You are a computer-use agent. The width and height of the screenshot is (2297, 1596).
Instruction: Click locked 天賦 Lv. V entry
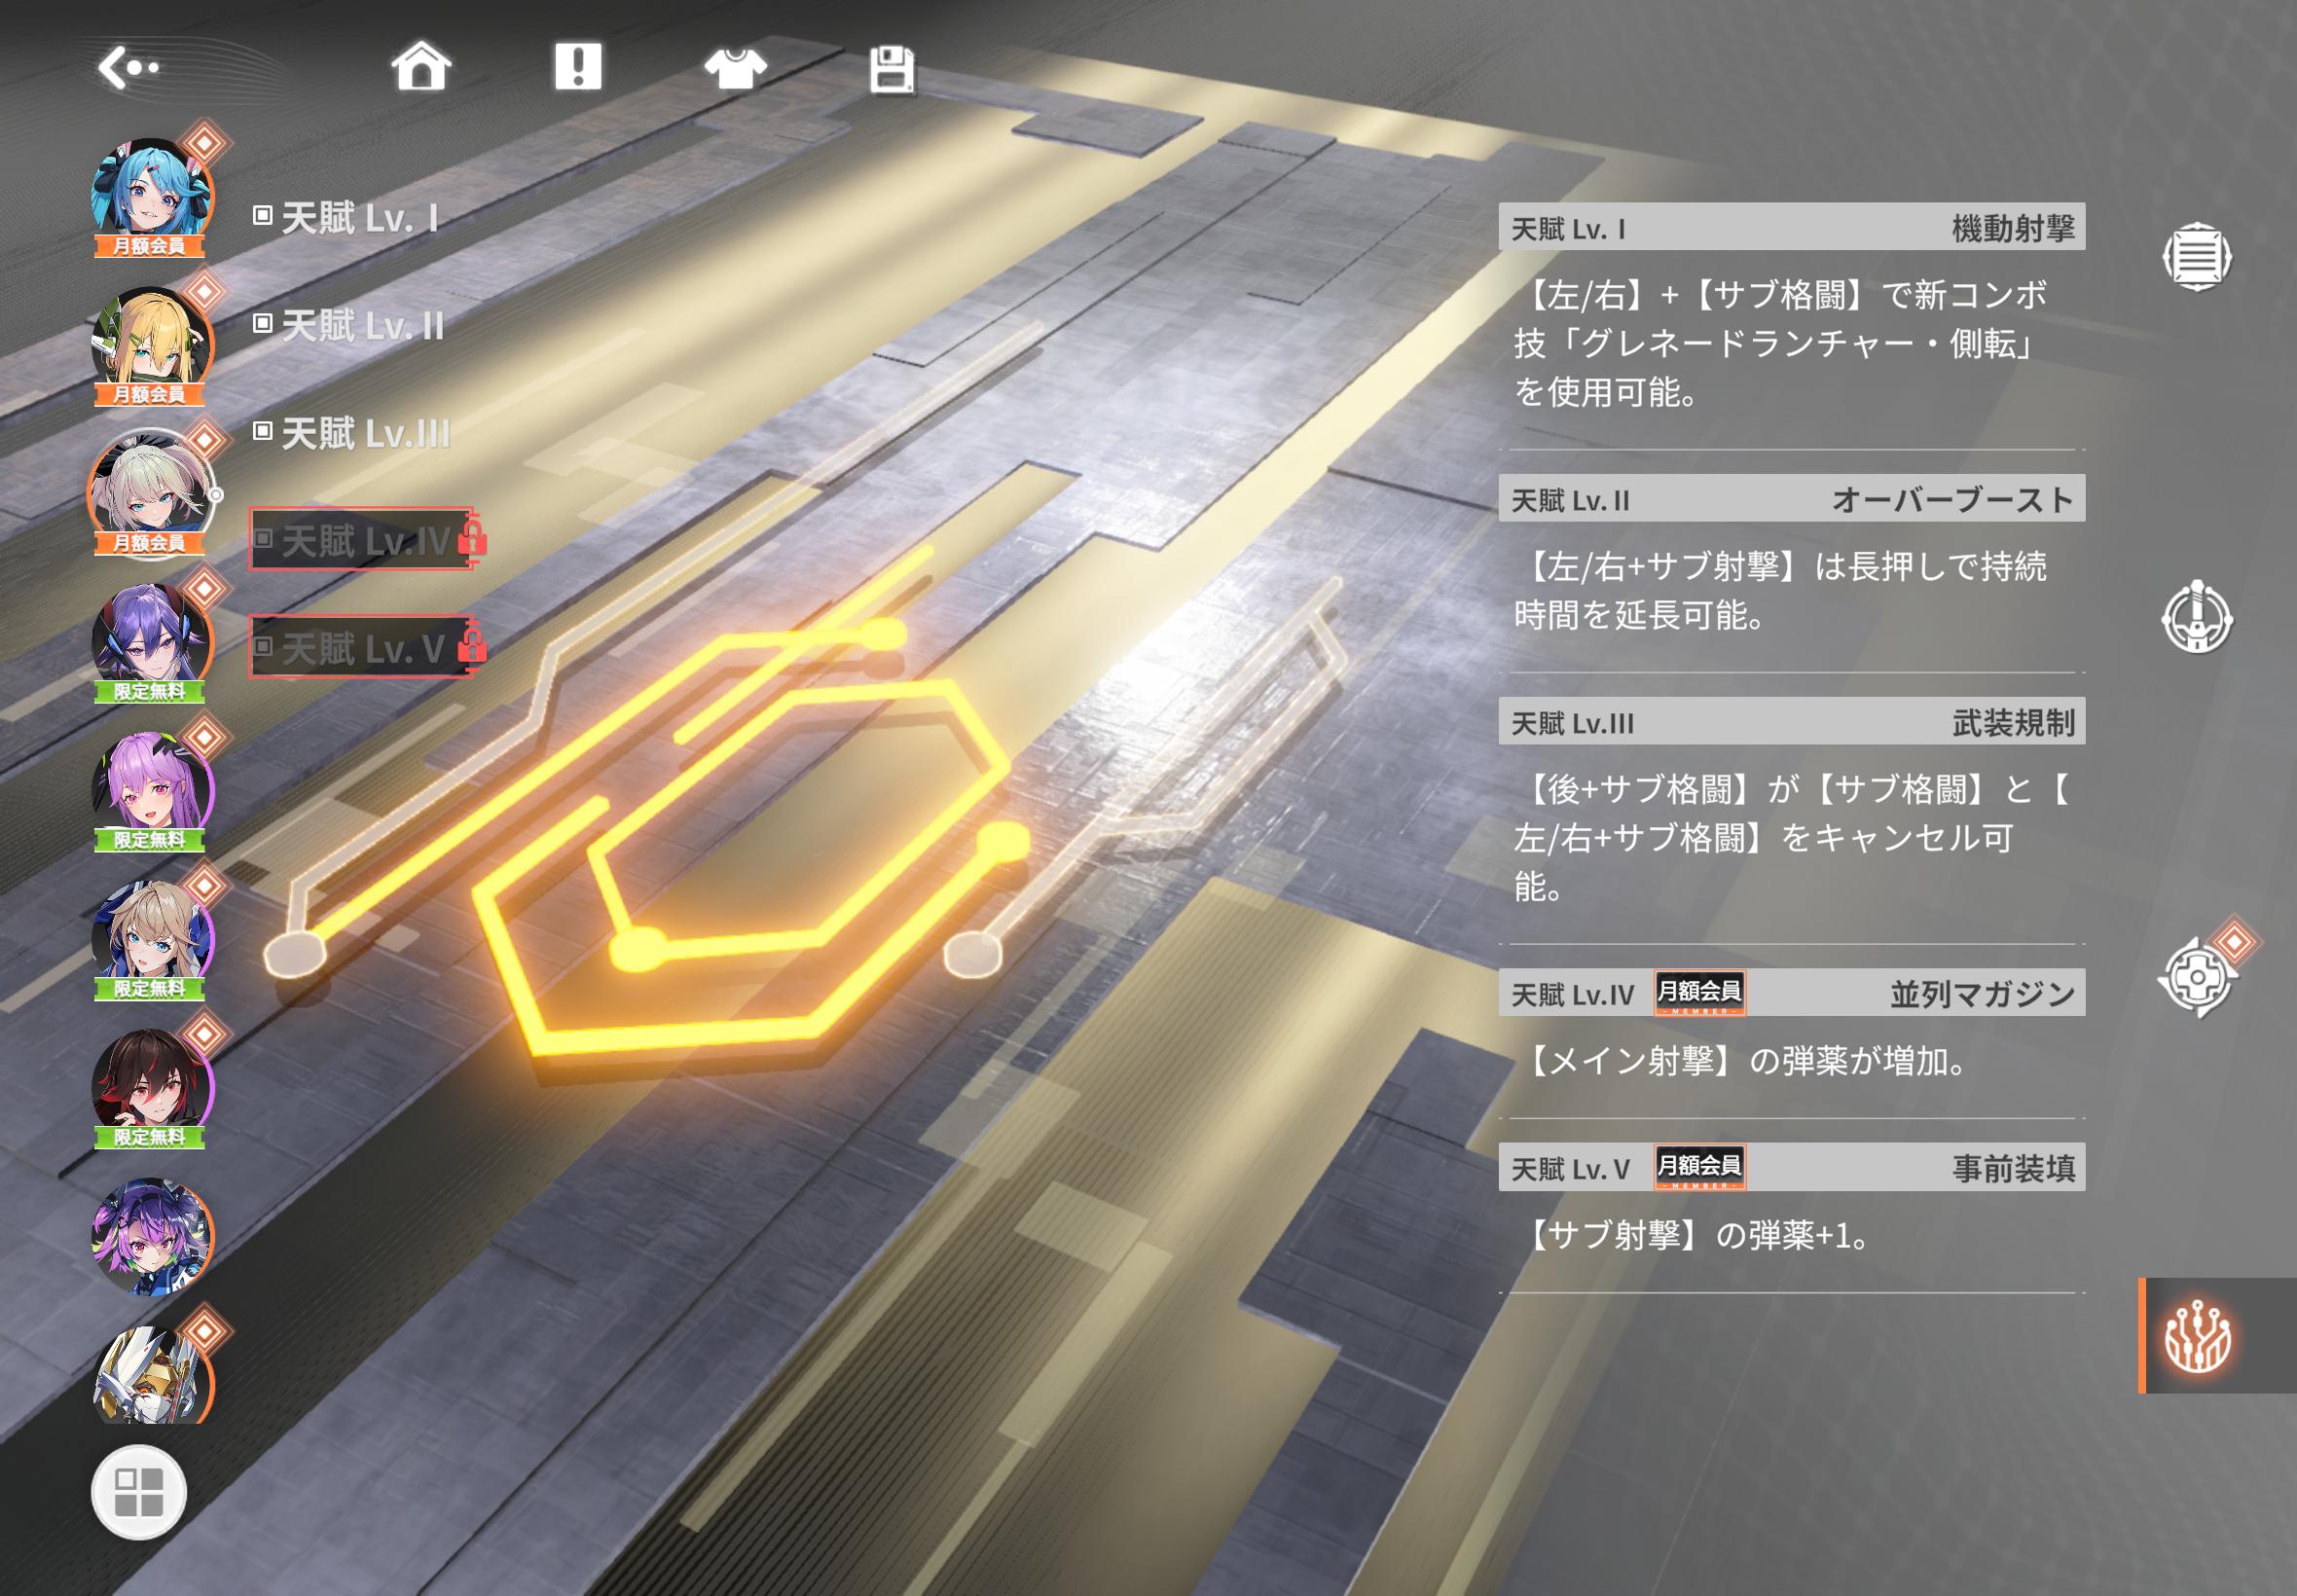point(362,648)
